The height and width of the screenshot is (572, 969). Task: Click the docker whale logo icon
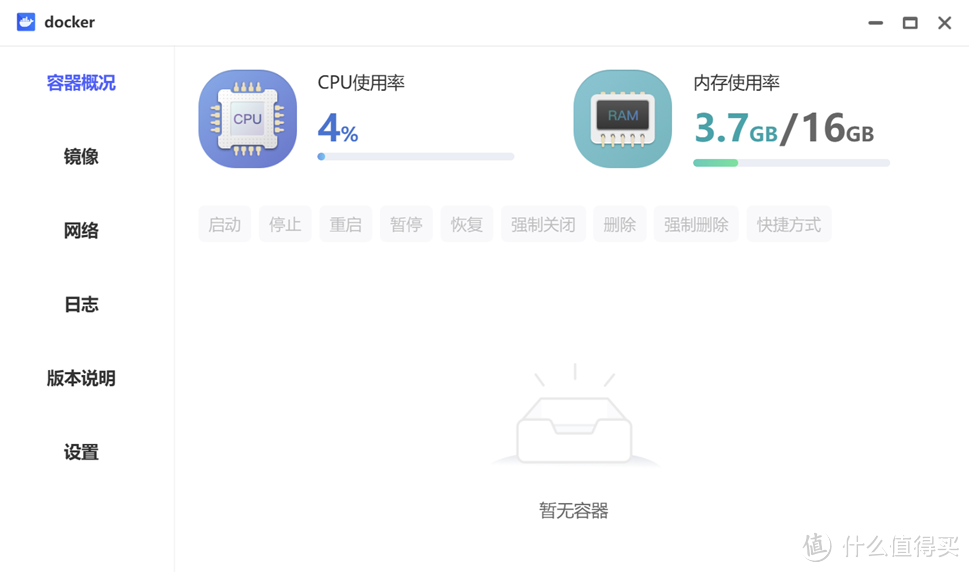click(26, 22)
